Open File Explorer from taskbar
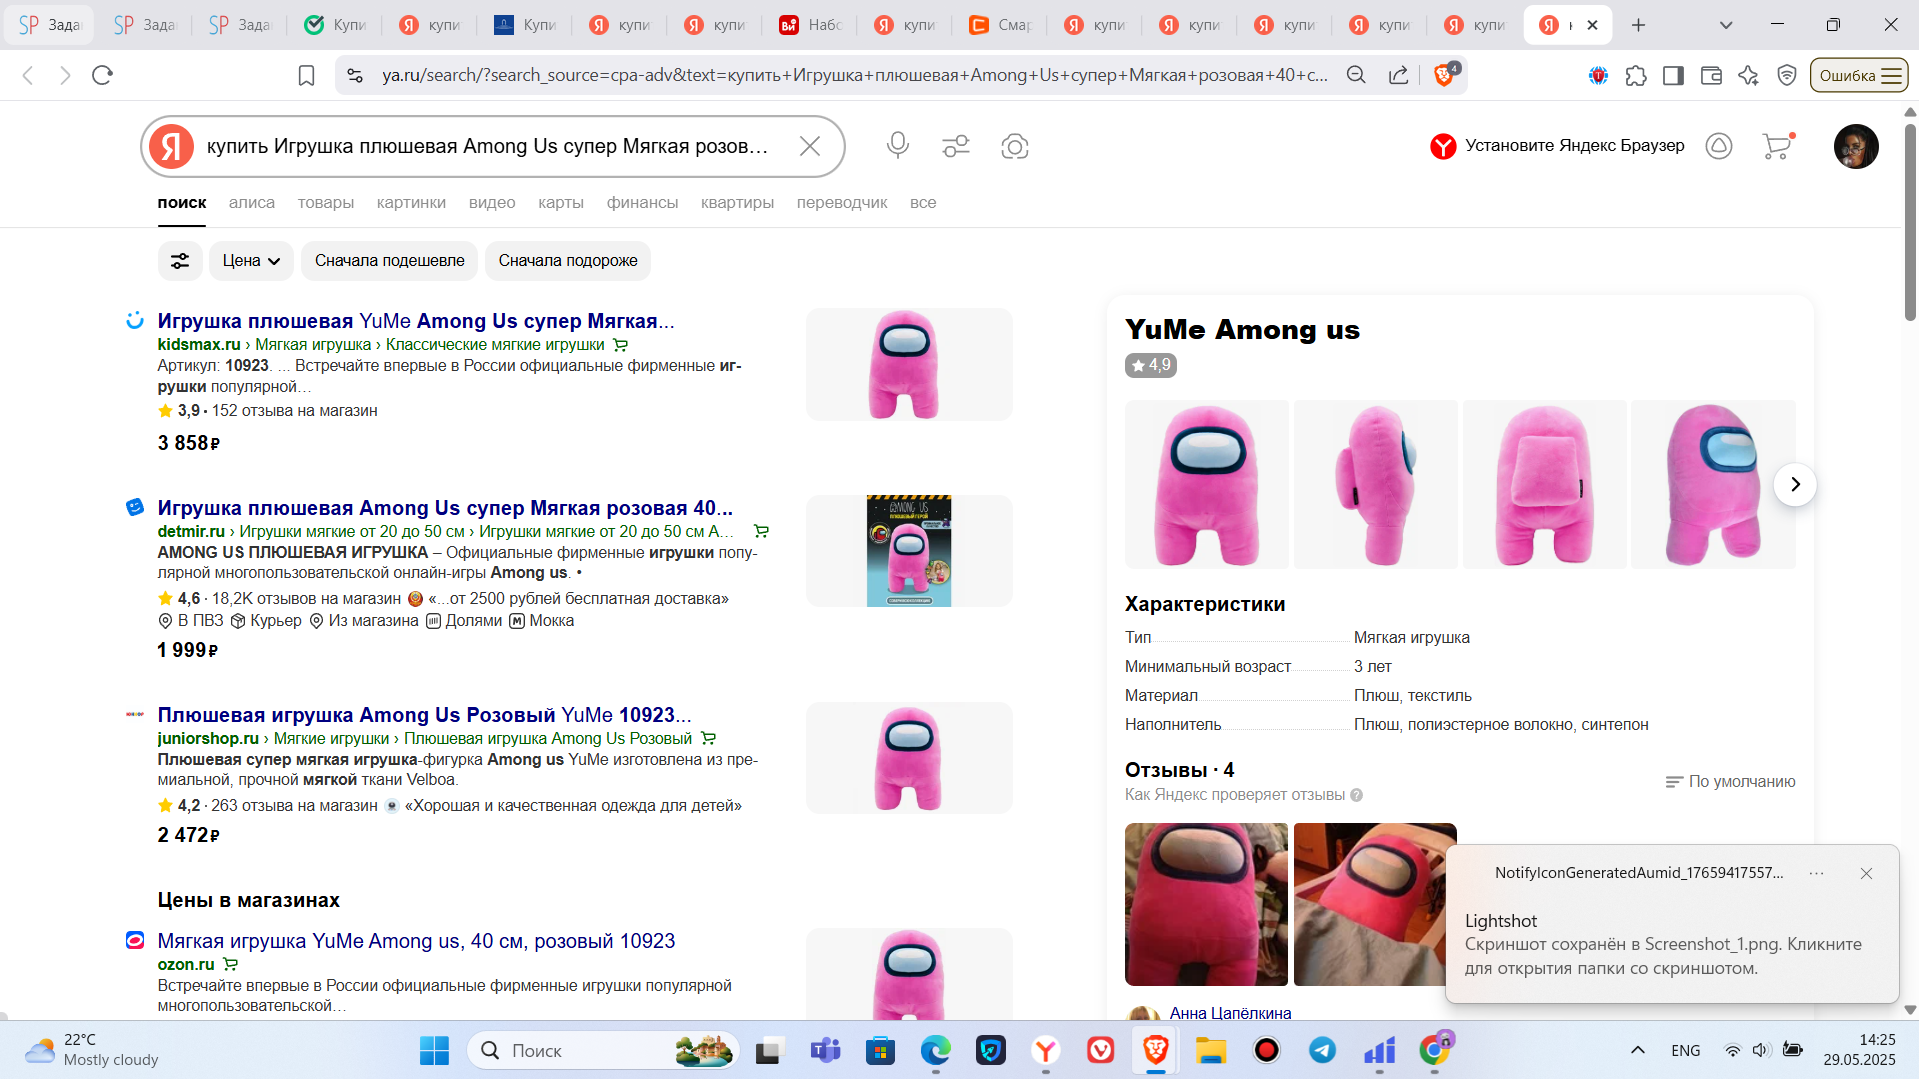Image resolution: width=1919 pixels, height=1079 pixels. click(x=1211, y=1050)
